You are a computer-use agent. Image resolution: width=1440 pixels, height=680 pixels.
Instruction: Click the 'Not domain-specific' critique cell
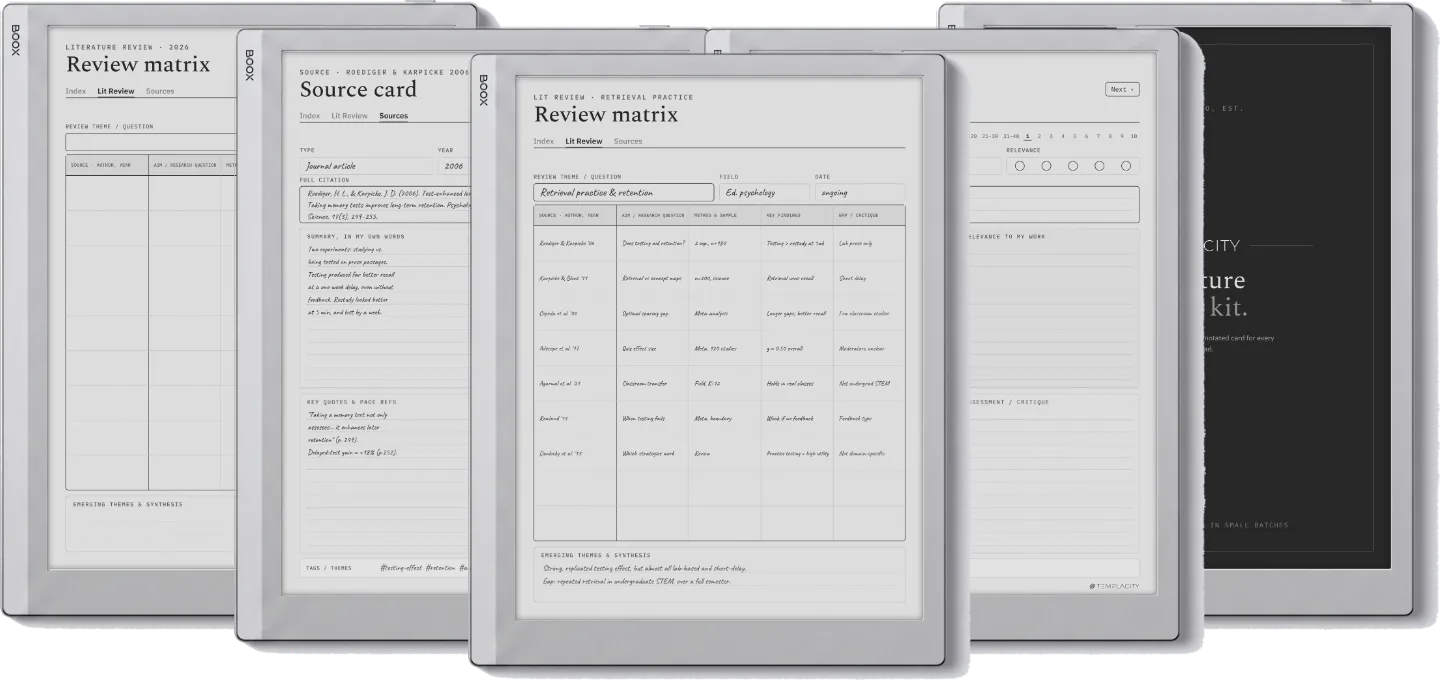click(x=869, y=453)
